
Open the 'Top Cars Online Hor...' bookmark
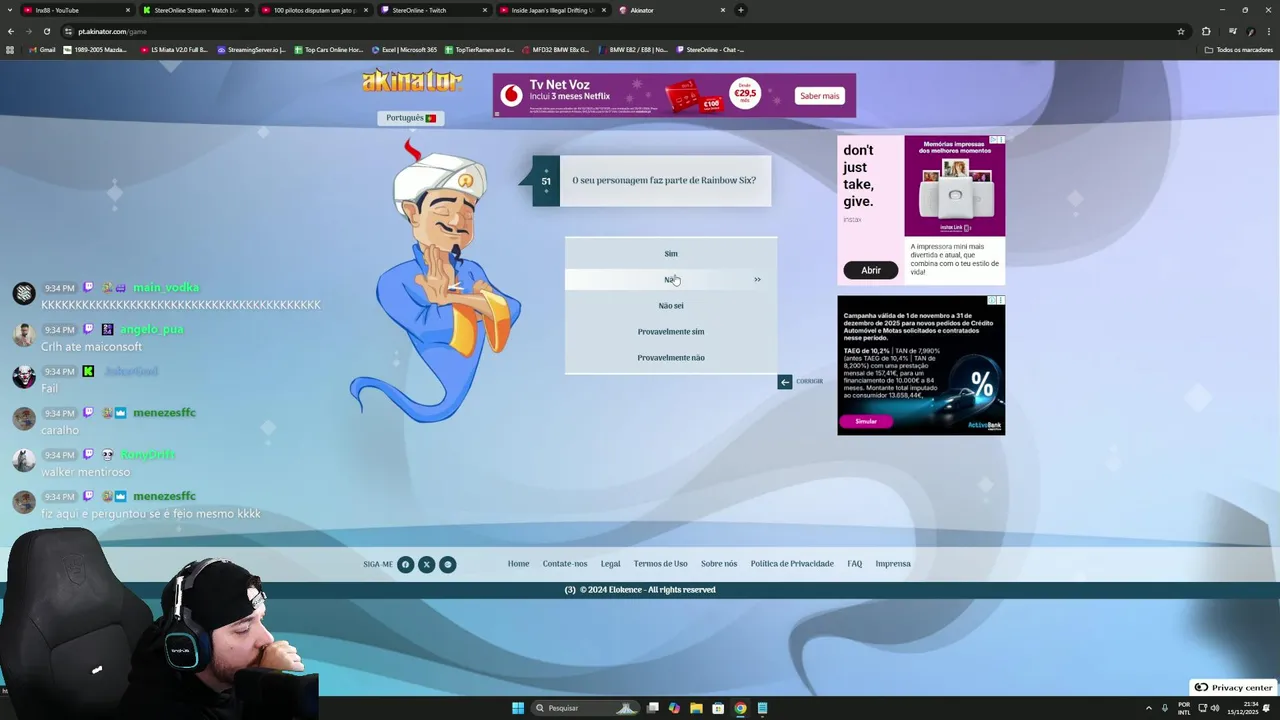tap(328, 49)
